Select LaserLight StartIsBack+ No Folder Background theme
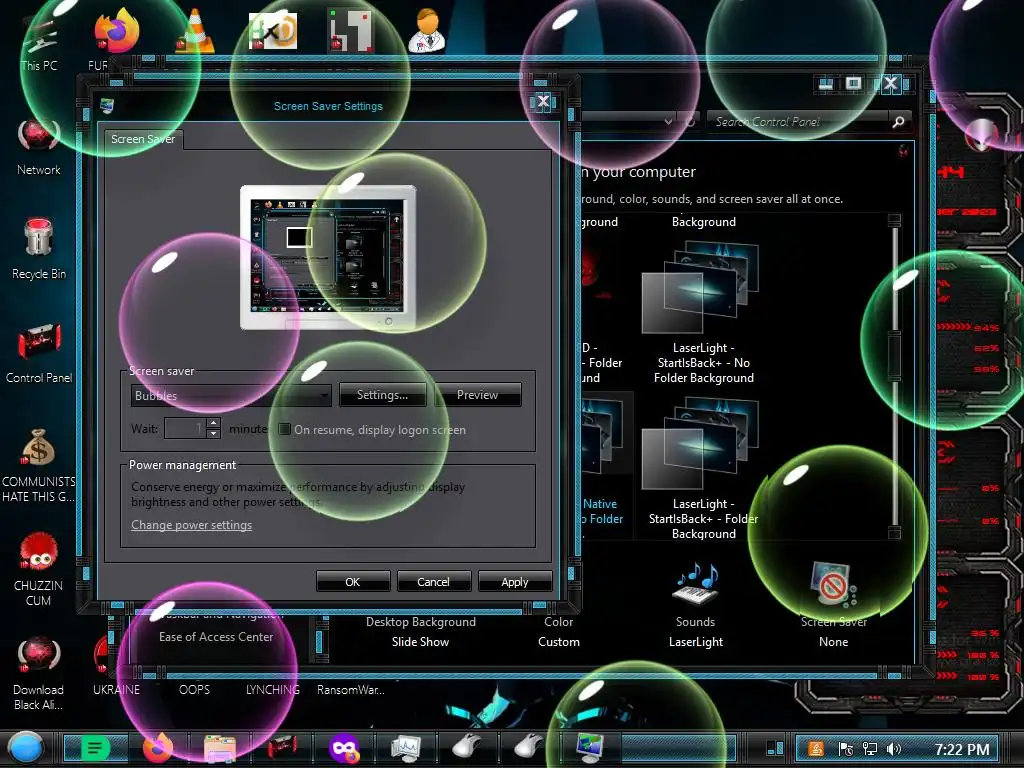 [x=703, y=312]
